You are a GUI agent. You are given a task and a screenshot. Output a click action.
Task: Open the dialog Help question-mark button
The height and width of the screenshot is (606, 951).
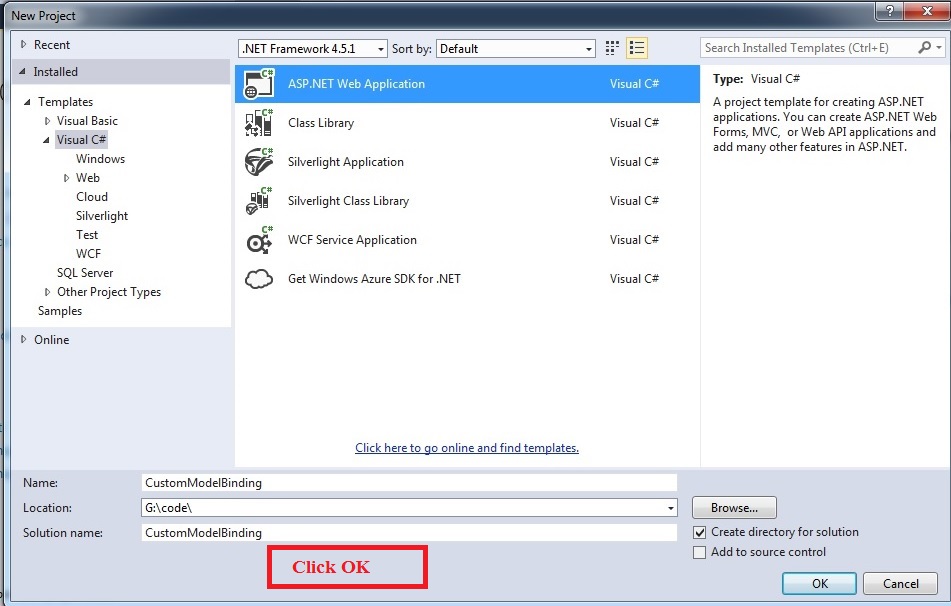(889, 11)
